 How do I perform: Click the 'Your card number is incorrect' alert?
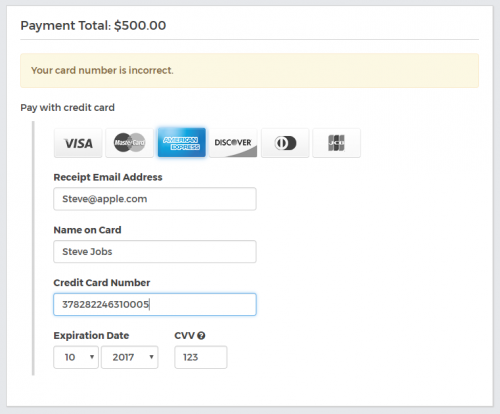[x=250, y=71]
